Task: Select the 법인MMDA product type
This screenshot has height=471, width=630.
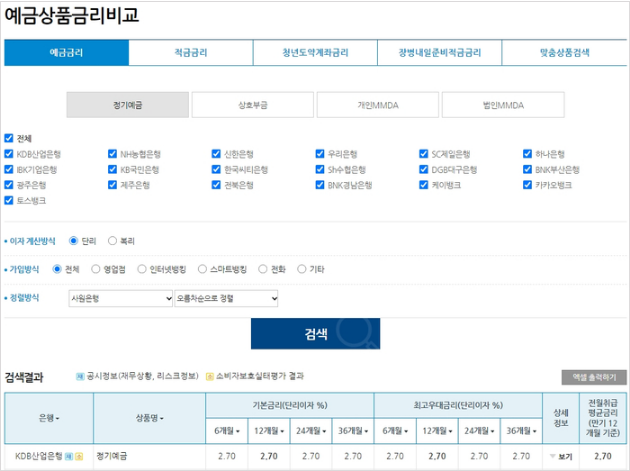Action: pos(503,105)
